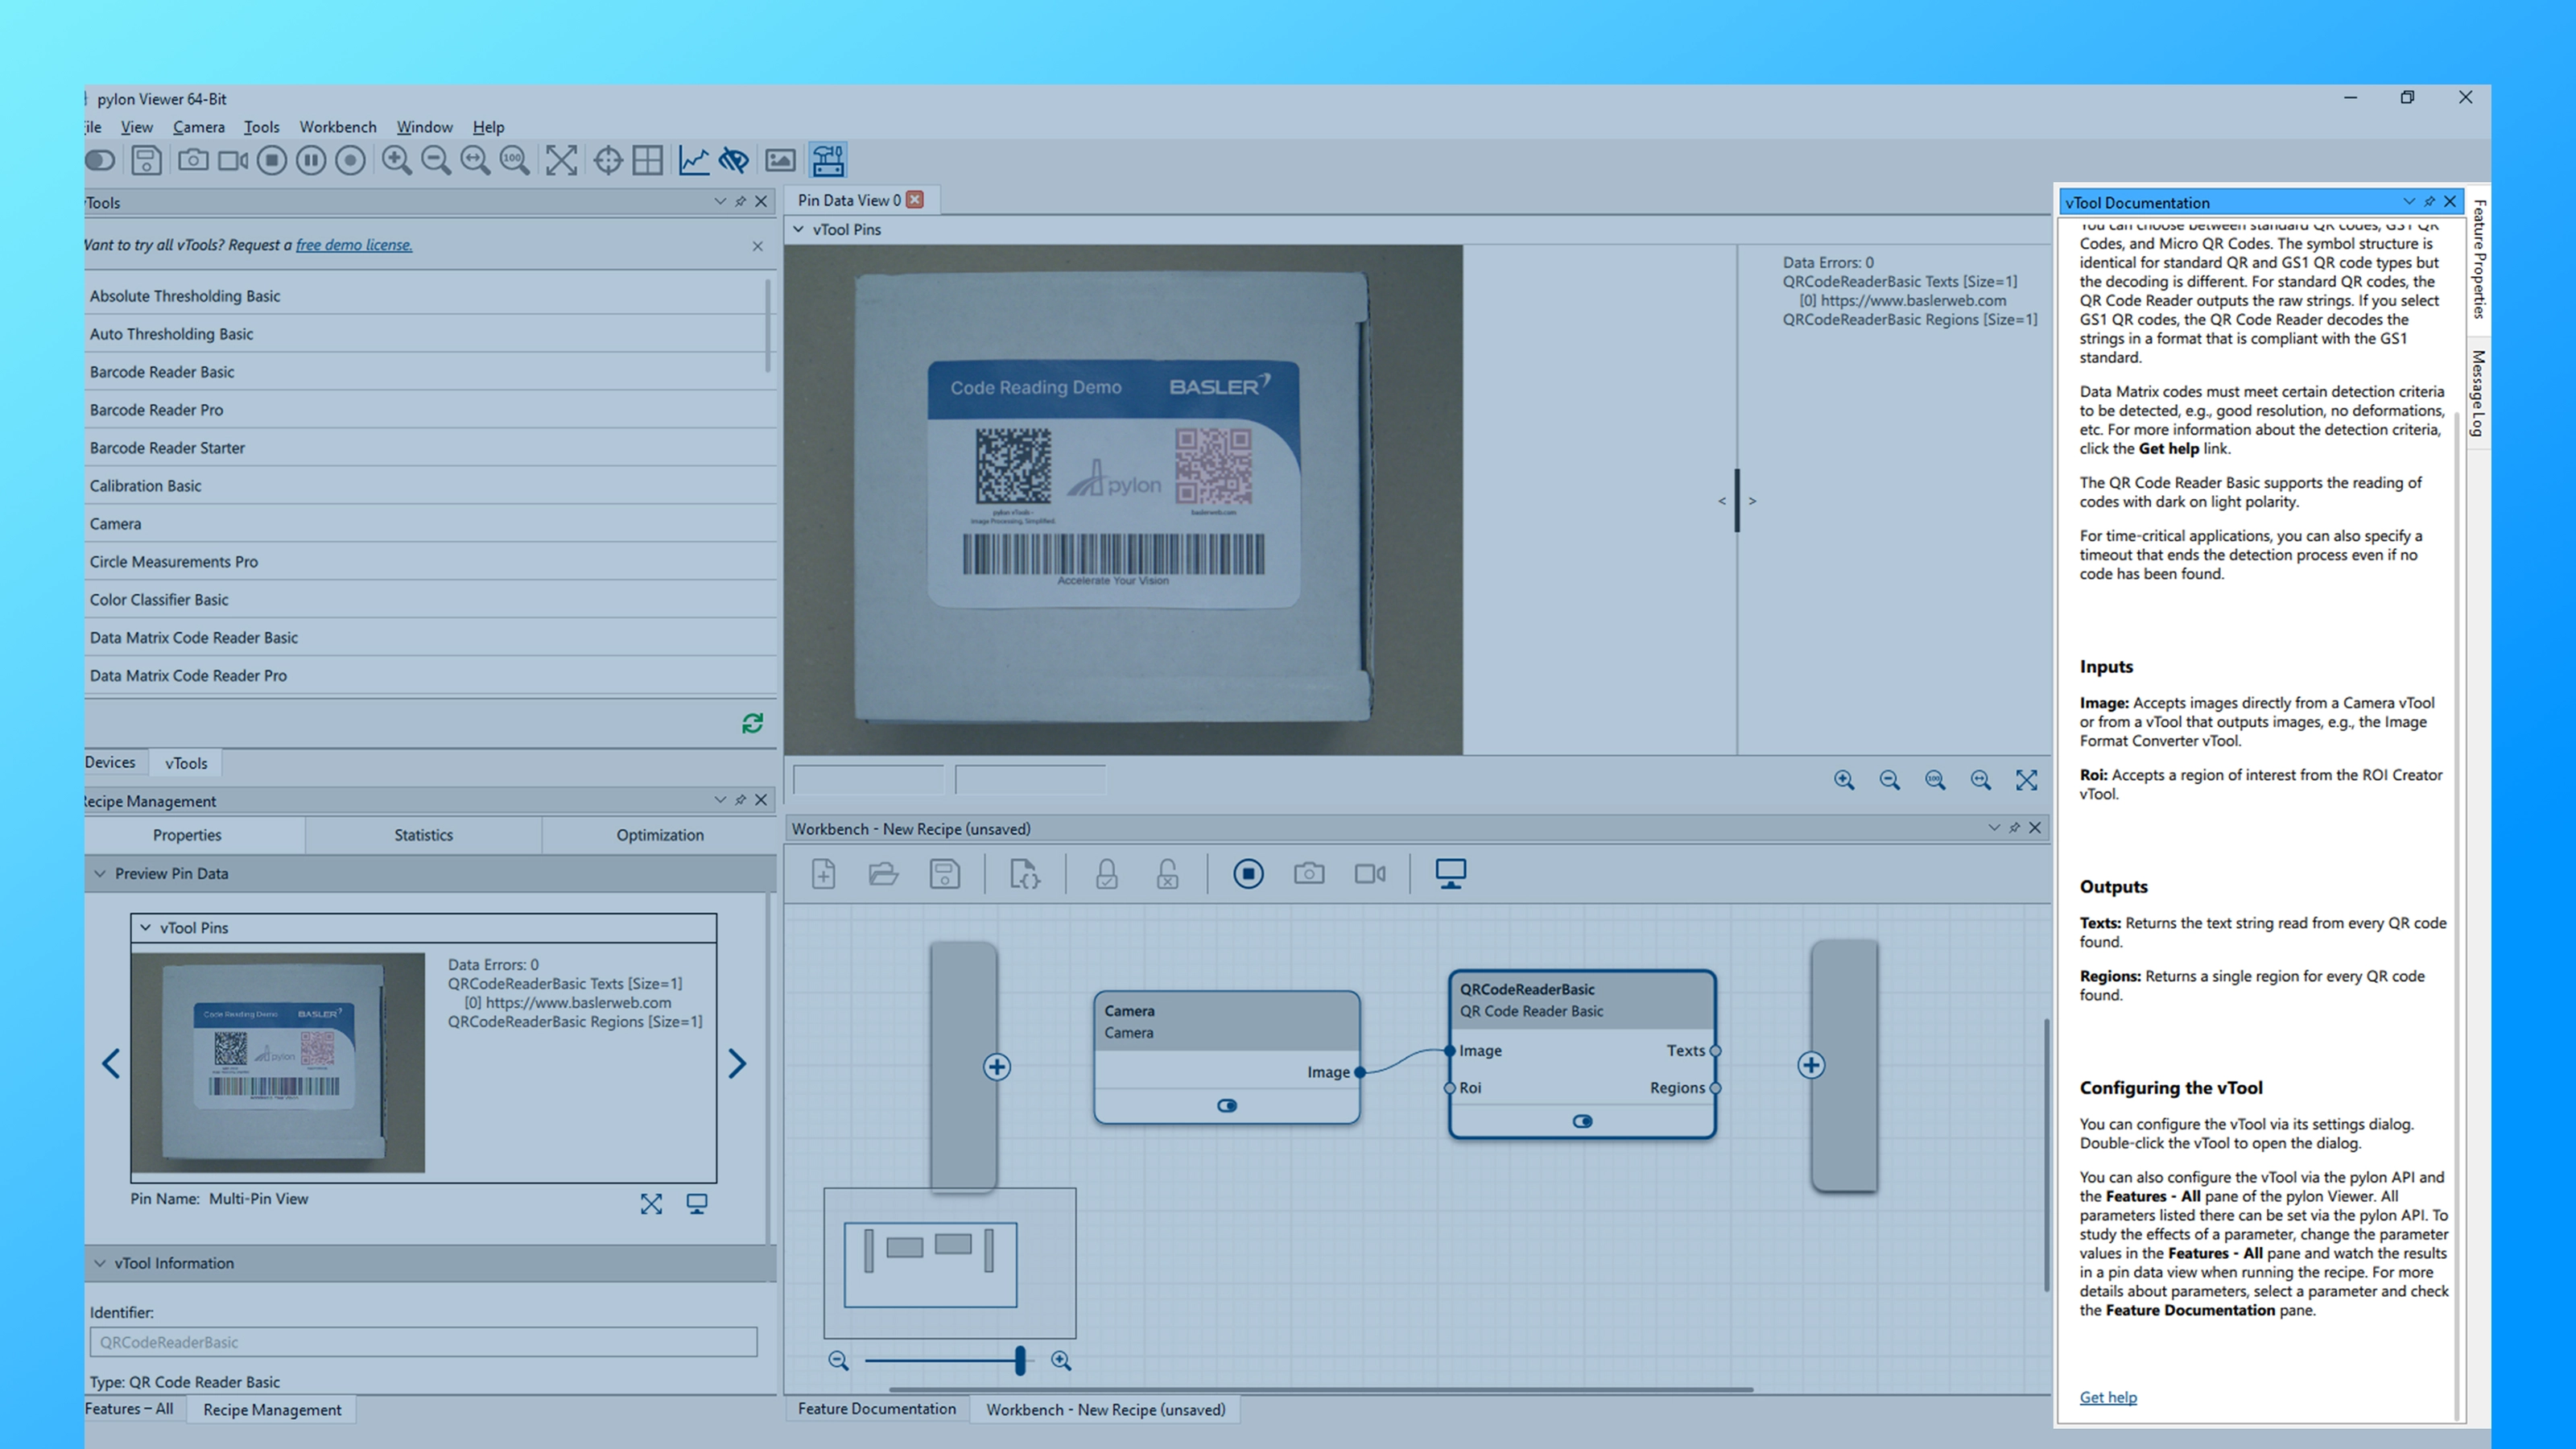Set 100% zoom in Pin Data View
This screenshot has height=1449, width=2576.
1935,780
